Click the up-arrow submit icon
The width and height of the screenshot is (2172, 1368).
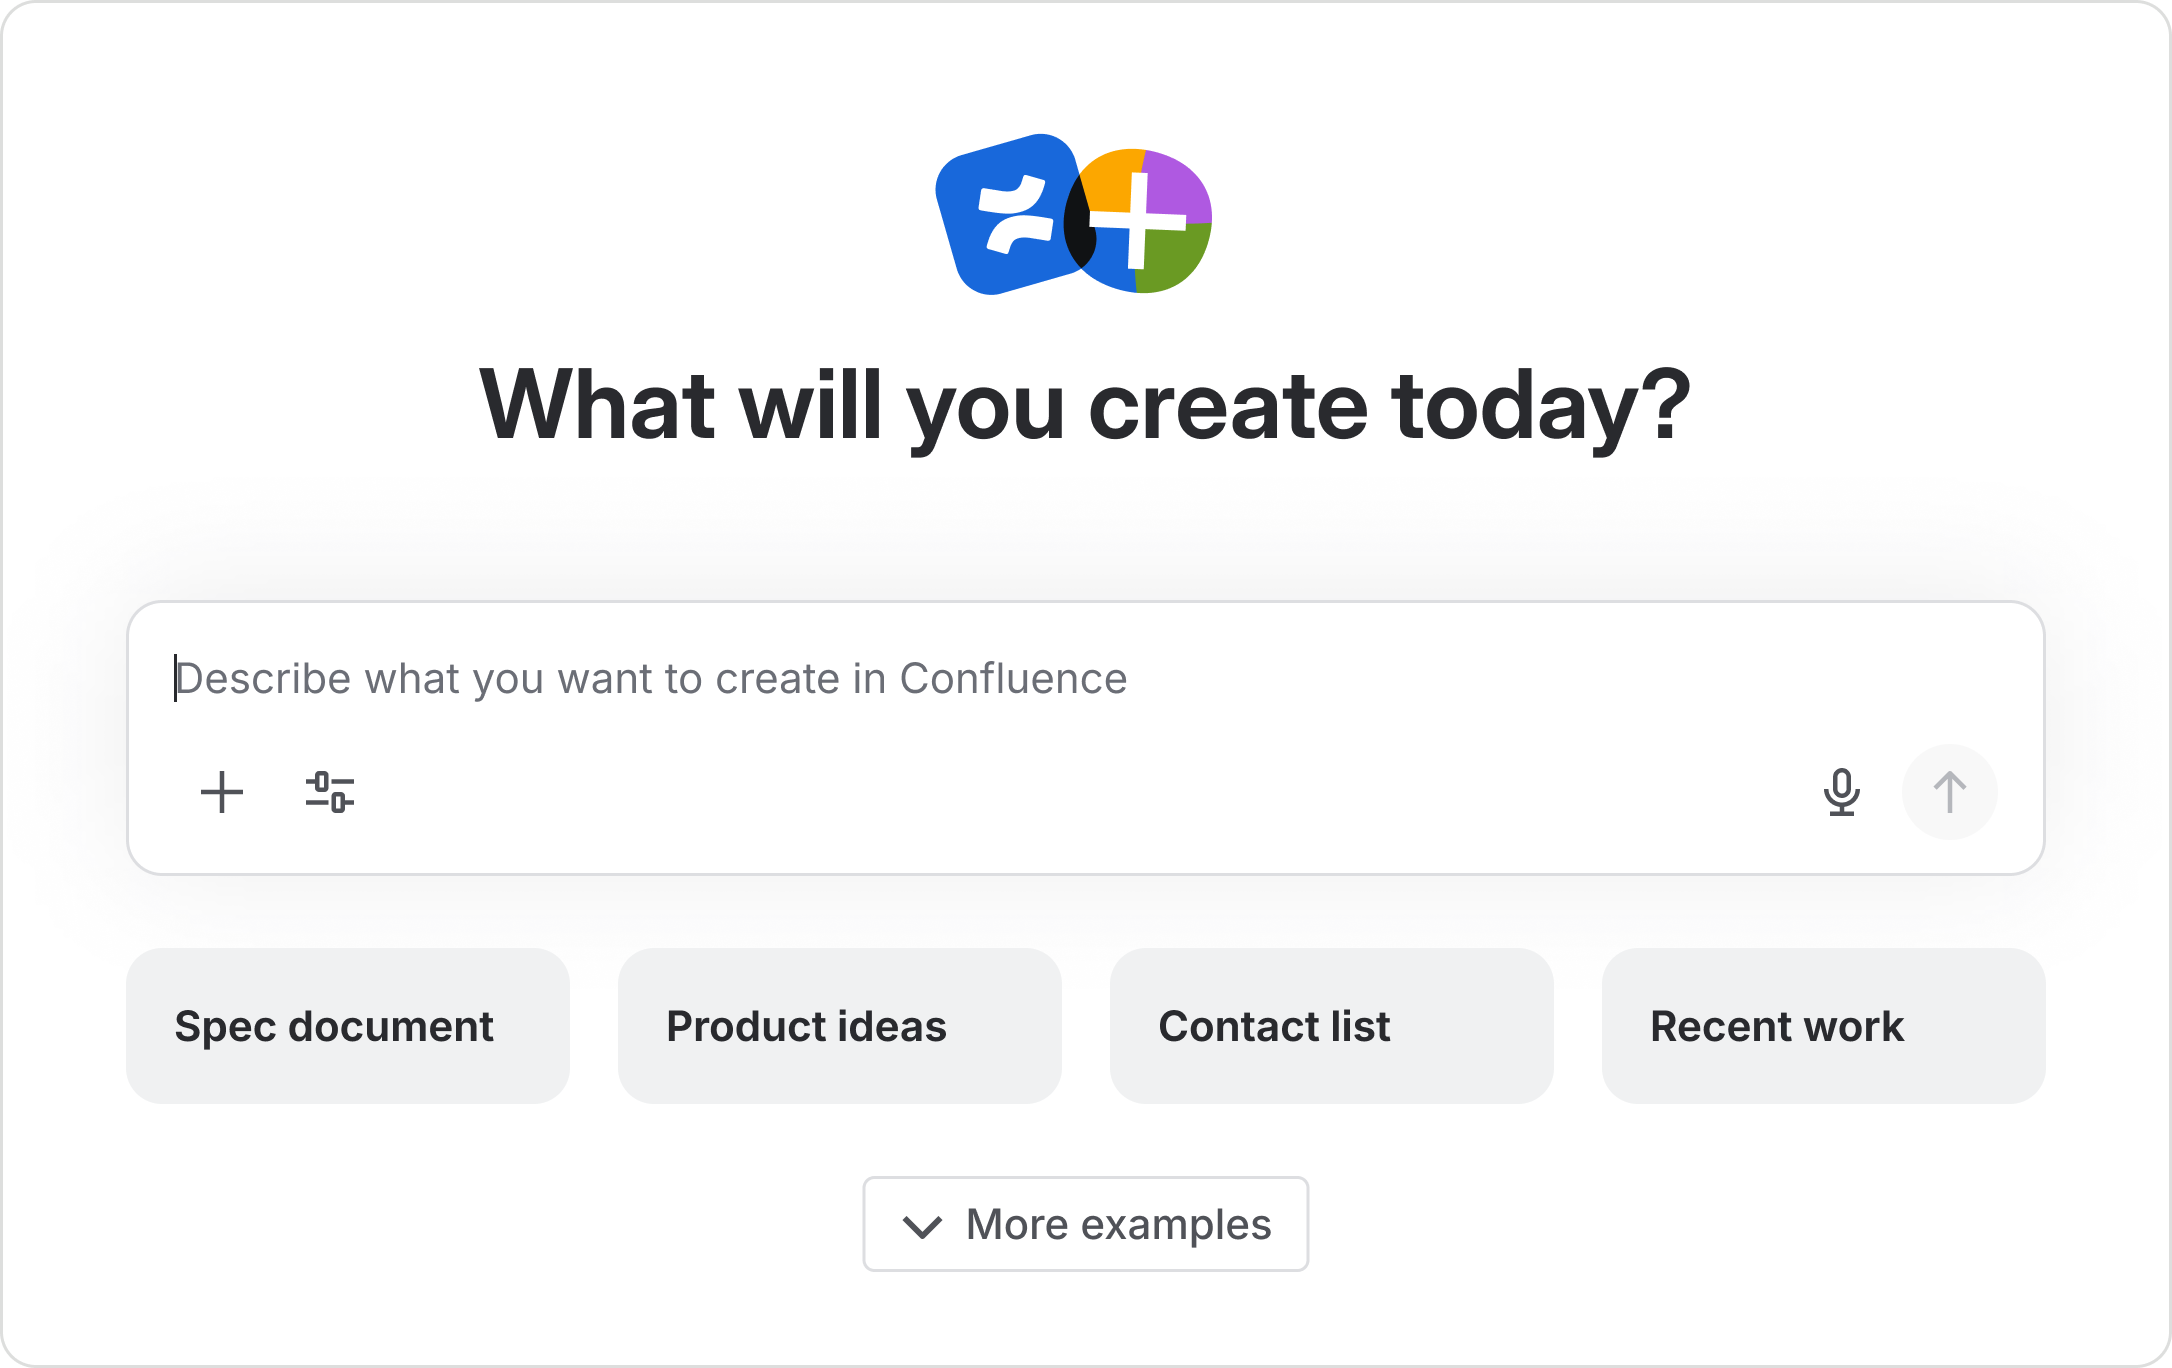[1949, 792]
